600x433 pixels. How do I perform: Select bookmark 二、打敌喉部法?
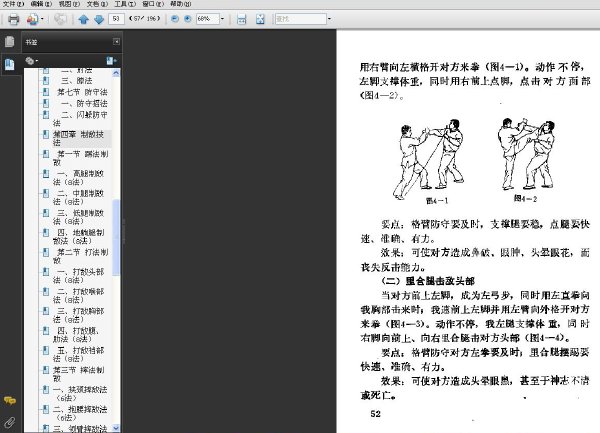click(78, 295)
